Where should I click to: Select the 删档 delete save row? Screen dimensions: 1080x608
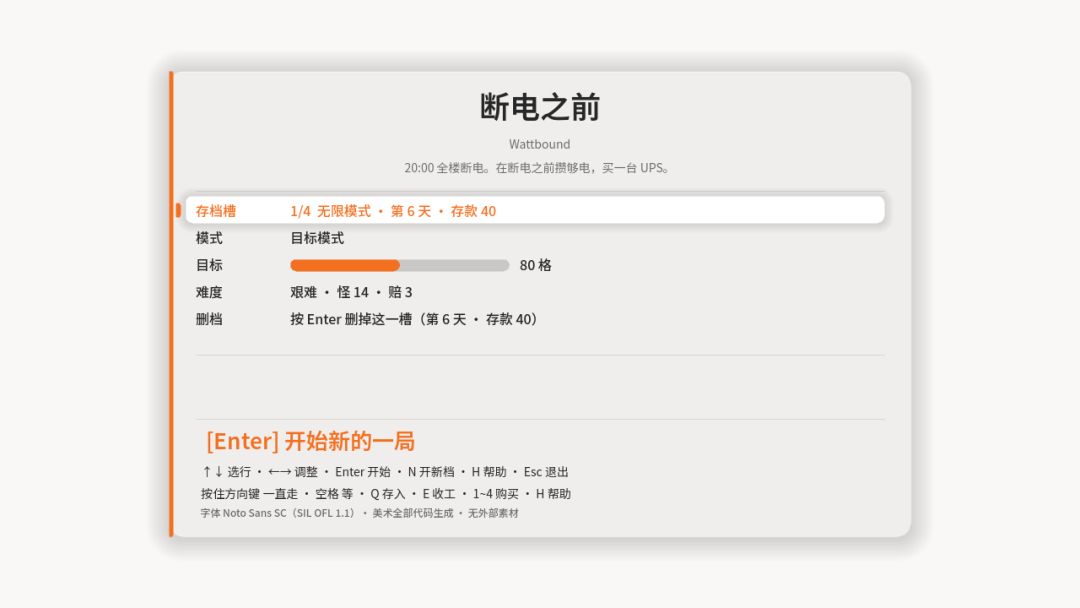(534, 319)
